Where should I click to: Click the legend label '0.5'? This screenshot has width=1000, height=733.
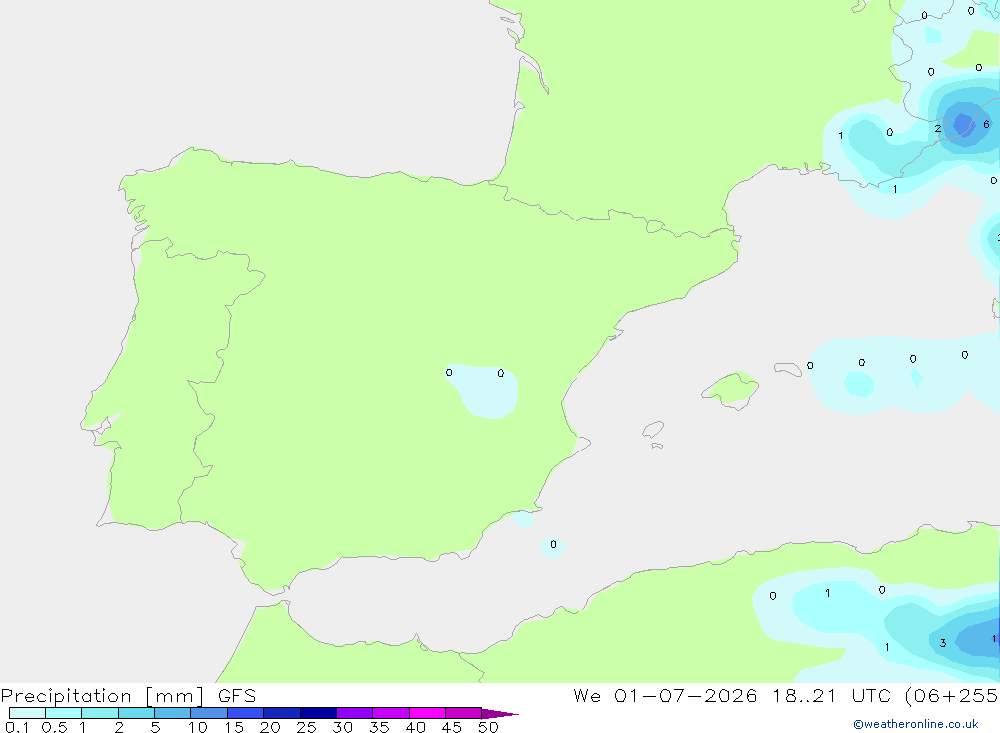pos(54,727)
